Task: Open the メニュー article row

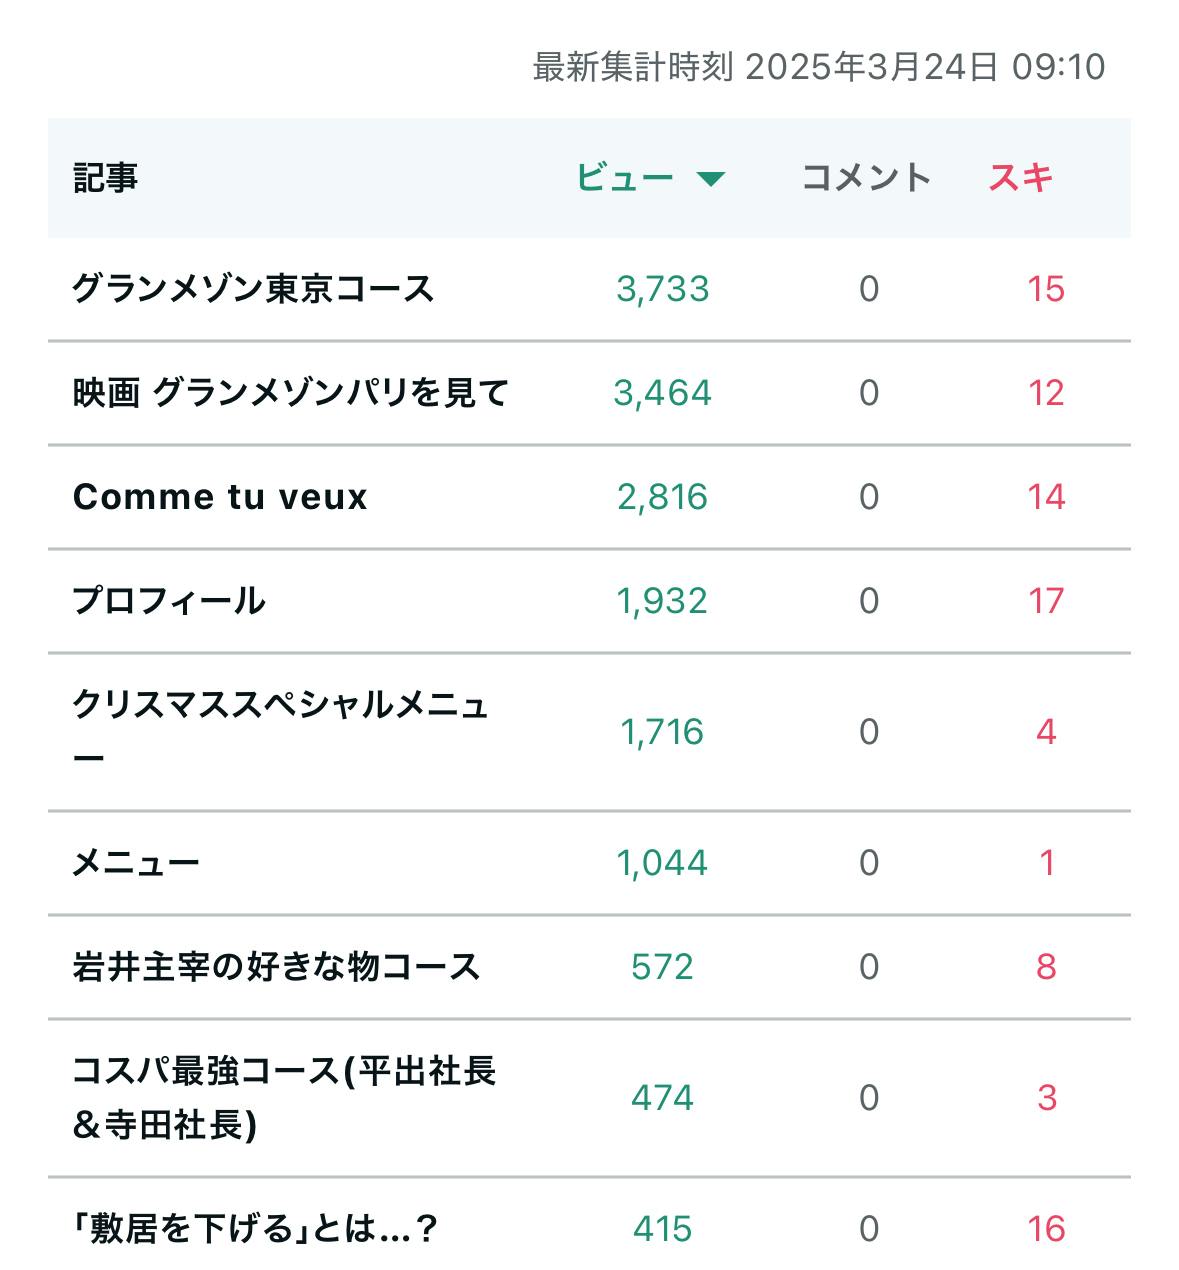Action: (x=136, y=863)
